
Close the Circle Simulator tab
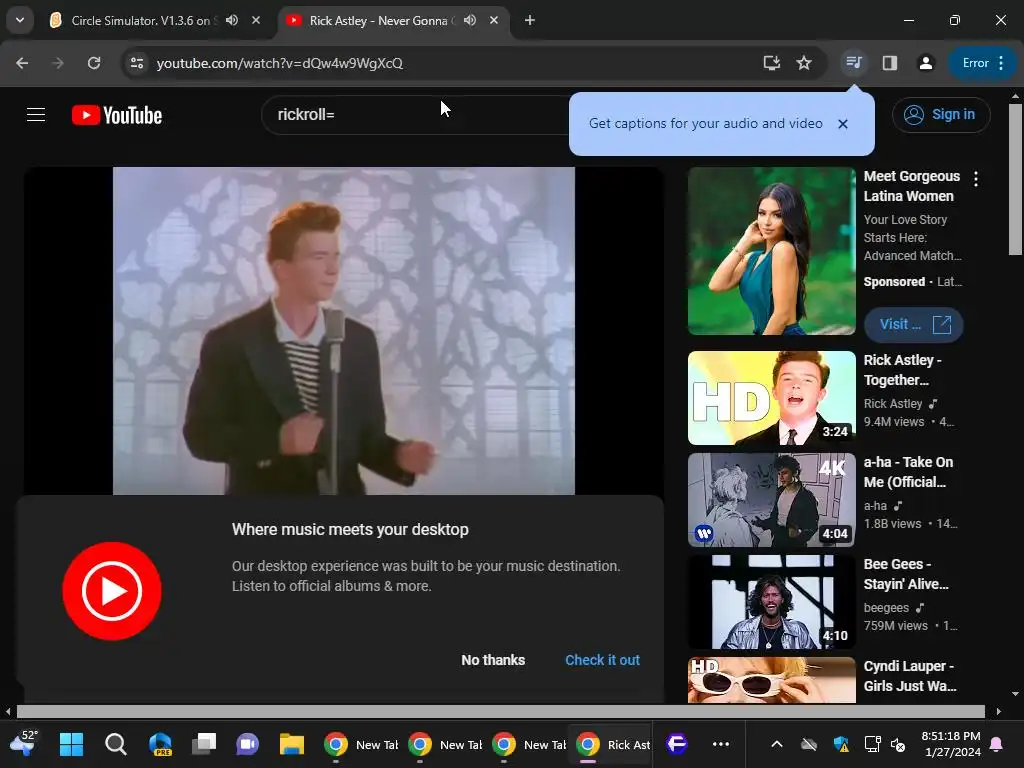(256, 20)
